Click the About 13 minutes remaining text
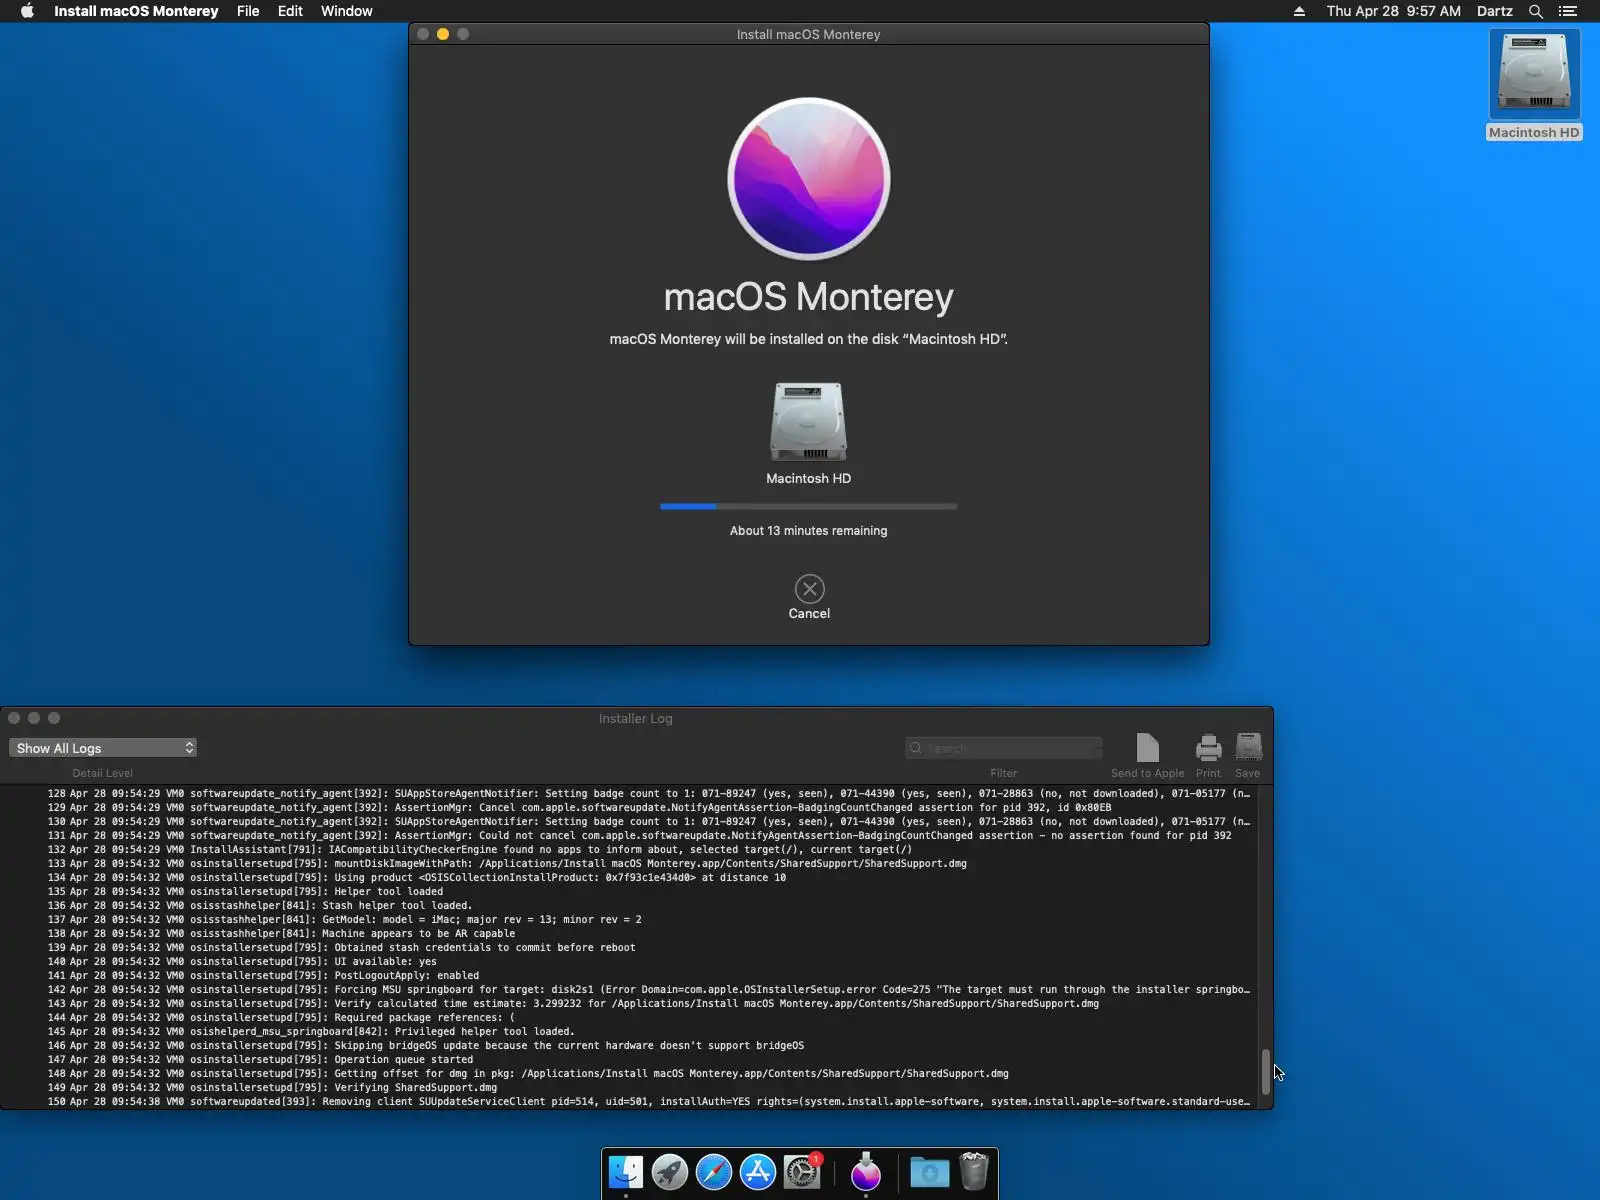 pos(808,531)
